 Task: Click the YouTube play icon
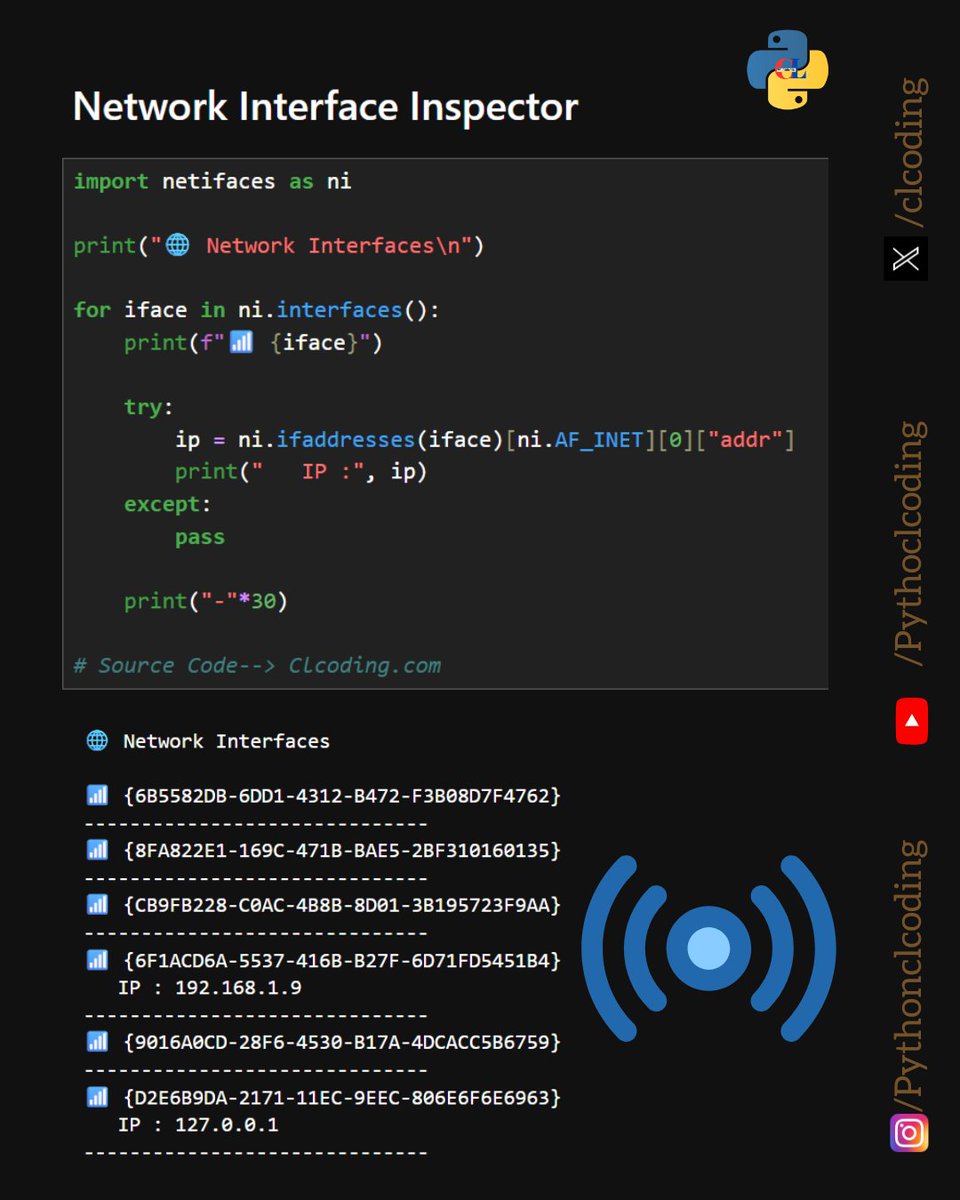(911, 721)
